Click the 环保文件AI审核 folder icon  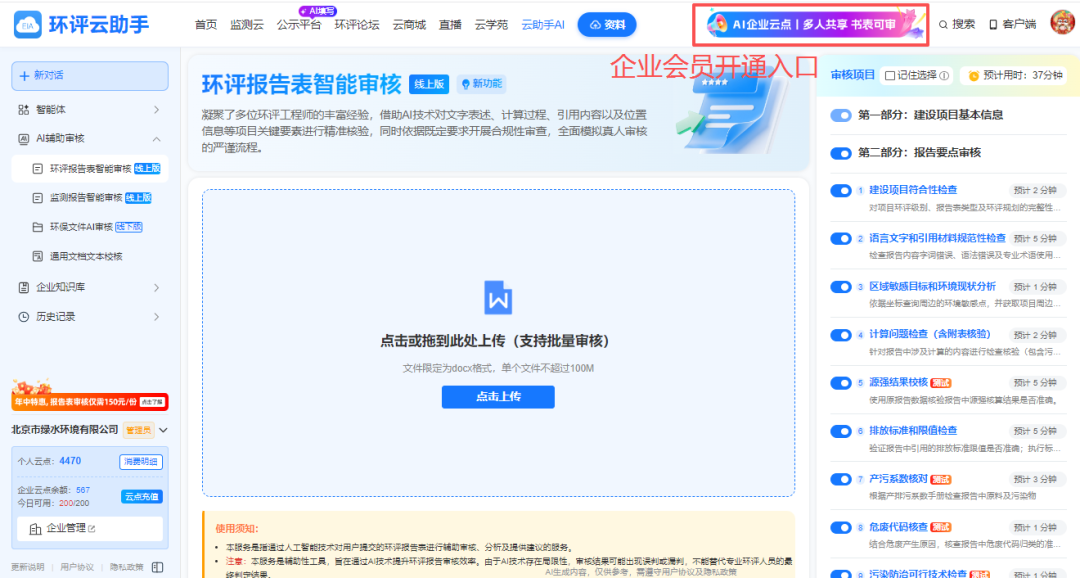(38, 227)
